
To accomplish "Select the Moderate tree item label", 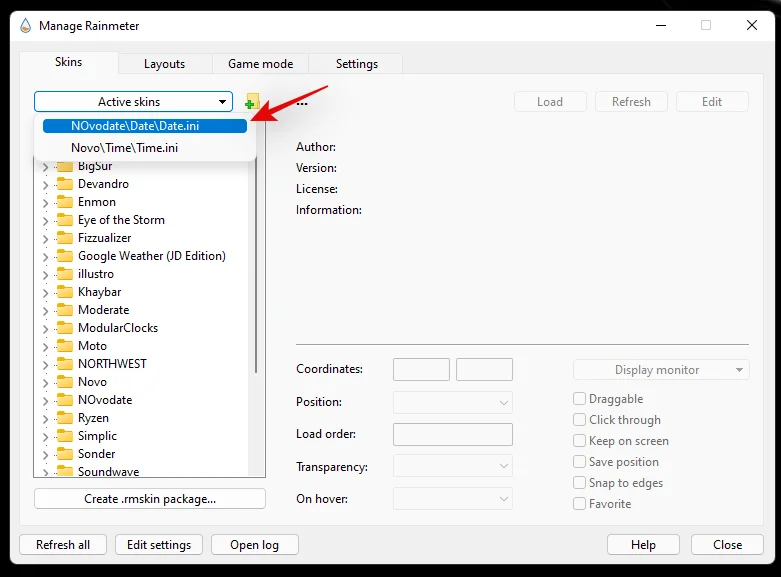I will (x=104, y=310).
